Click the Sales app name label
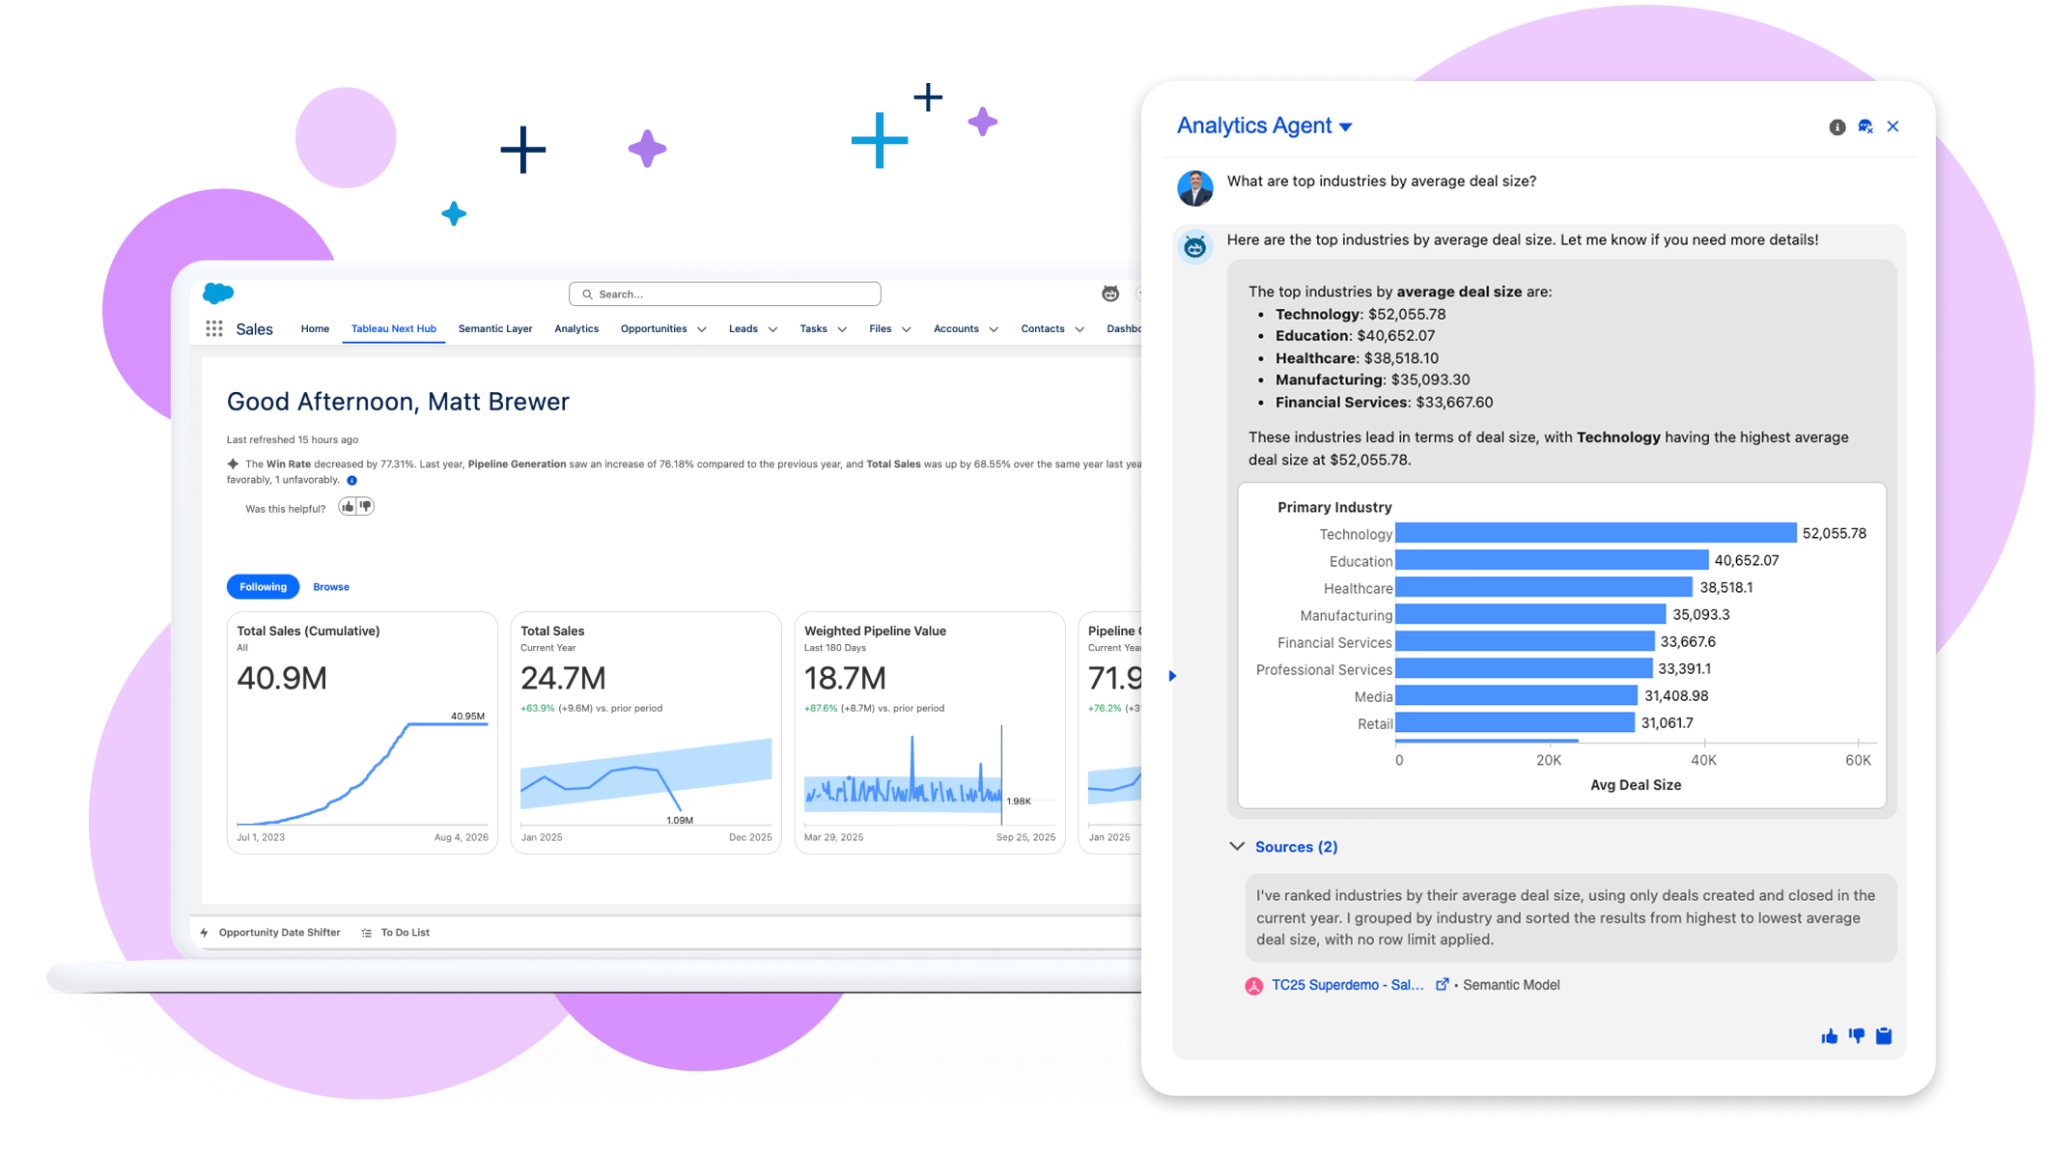Image resolution: width=2047 pixels, height=1152 pixels. (254, 329)
